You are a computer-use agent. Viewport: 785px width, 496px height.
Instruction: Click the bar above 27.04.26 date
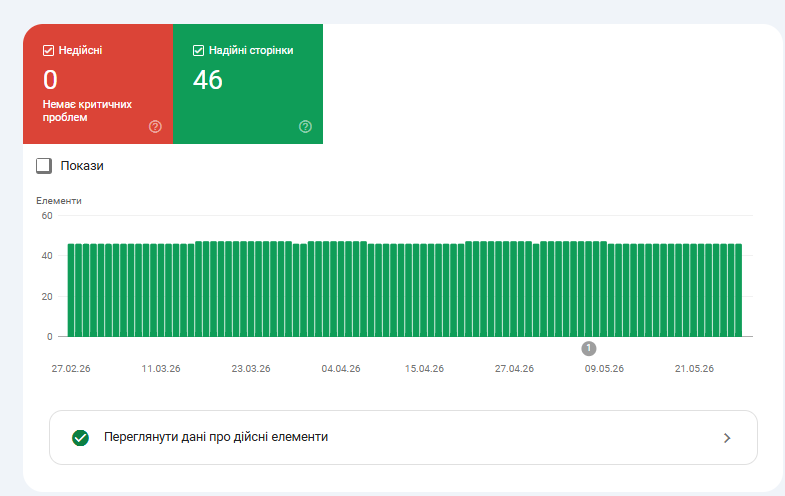[514, 289]
